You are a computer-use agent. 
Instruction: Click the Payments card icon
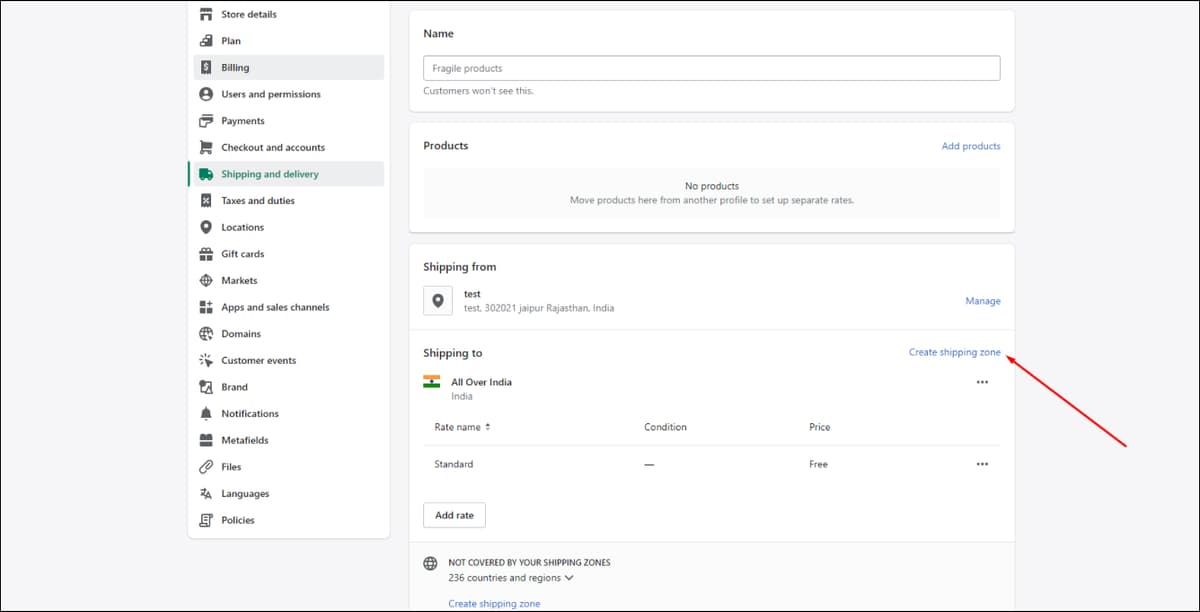tap(206, 121)
